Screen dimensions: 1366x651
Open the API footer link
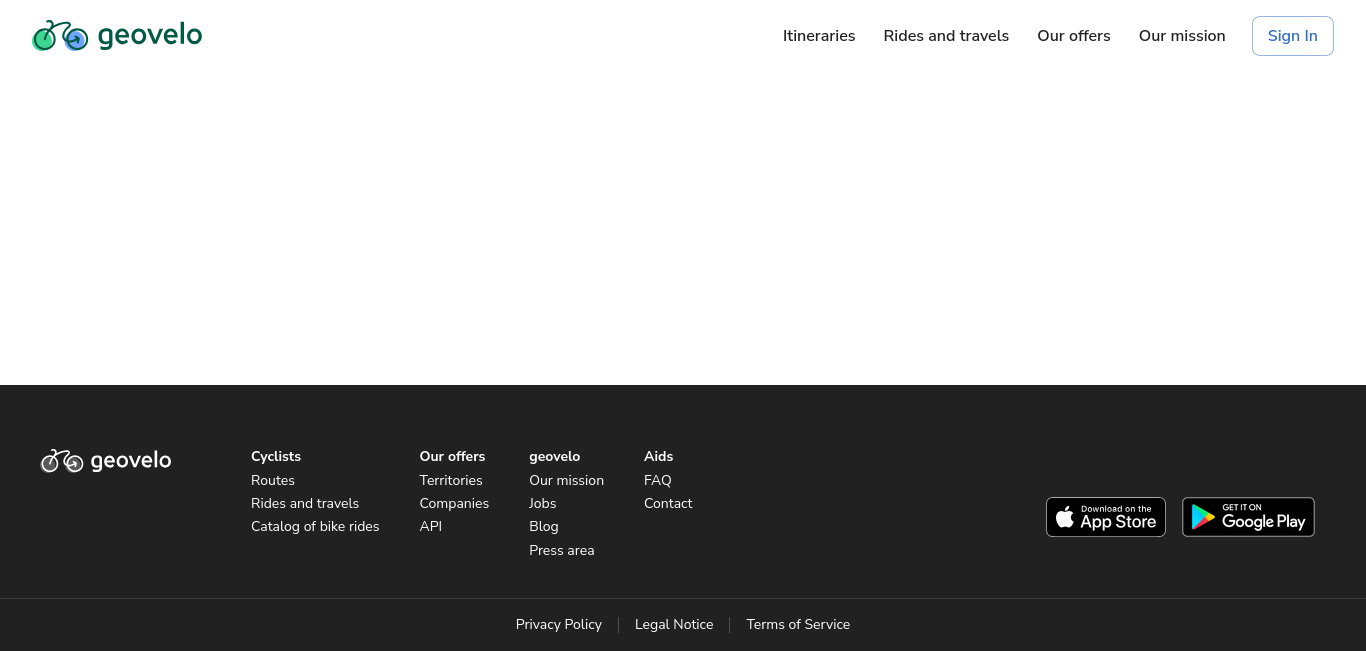[431, 526]
